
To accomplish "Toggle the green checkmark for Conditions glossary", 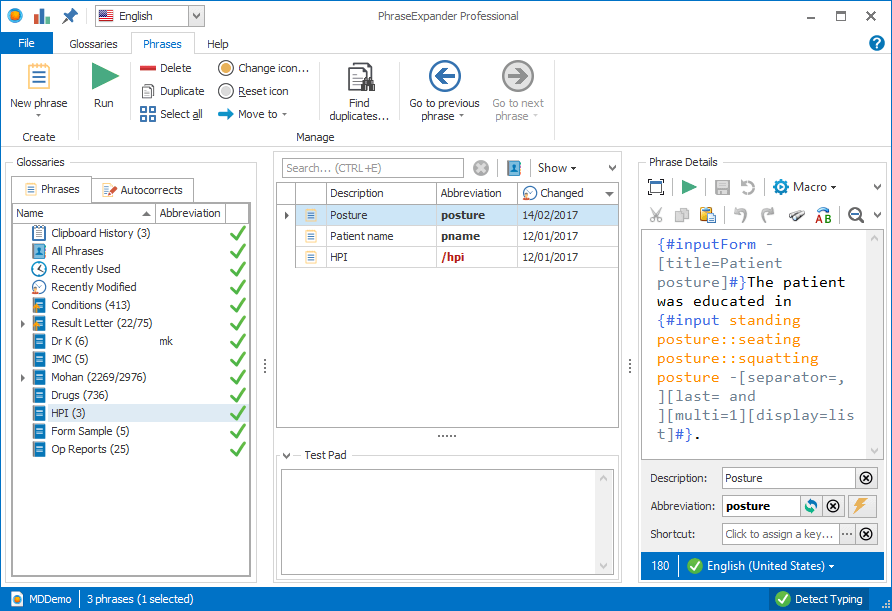I will click(238, 306).
